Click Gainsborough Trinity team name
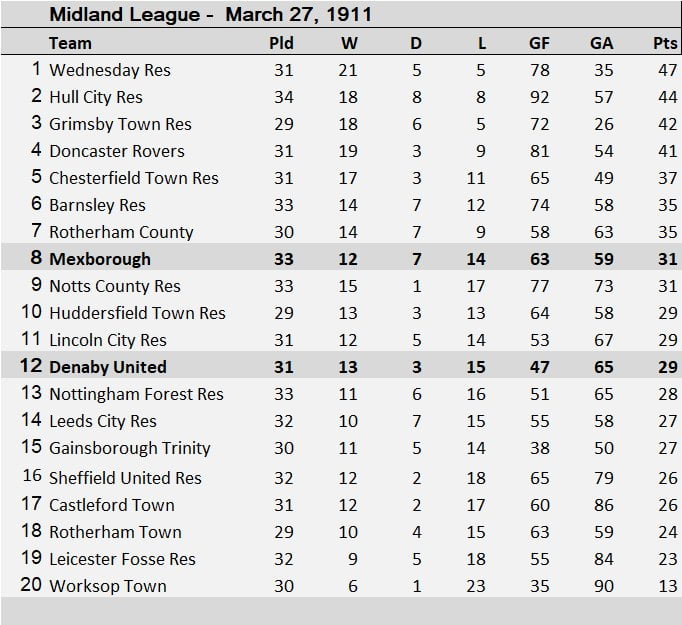682x625 pixels. click(x=129, y=448)
